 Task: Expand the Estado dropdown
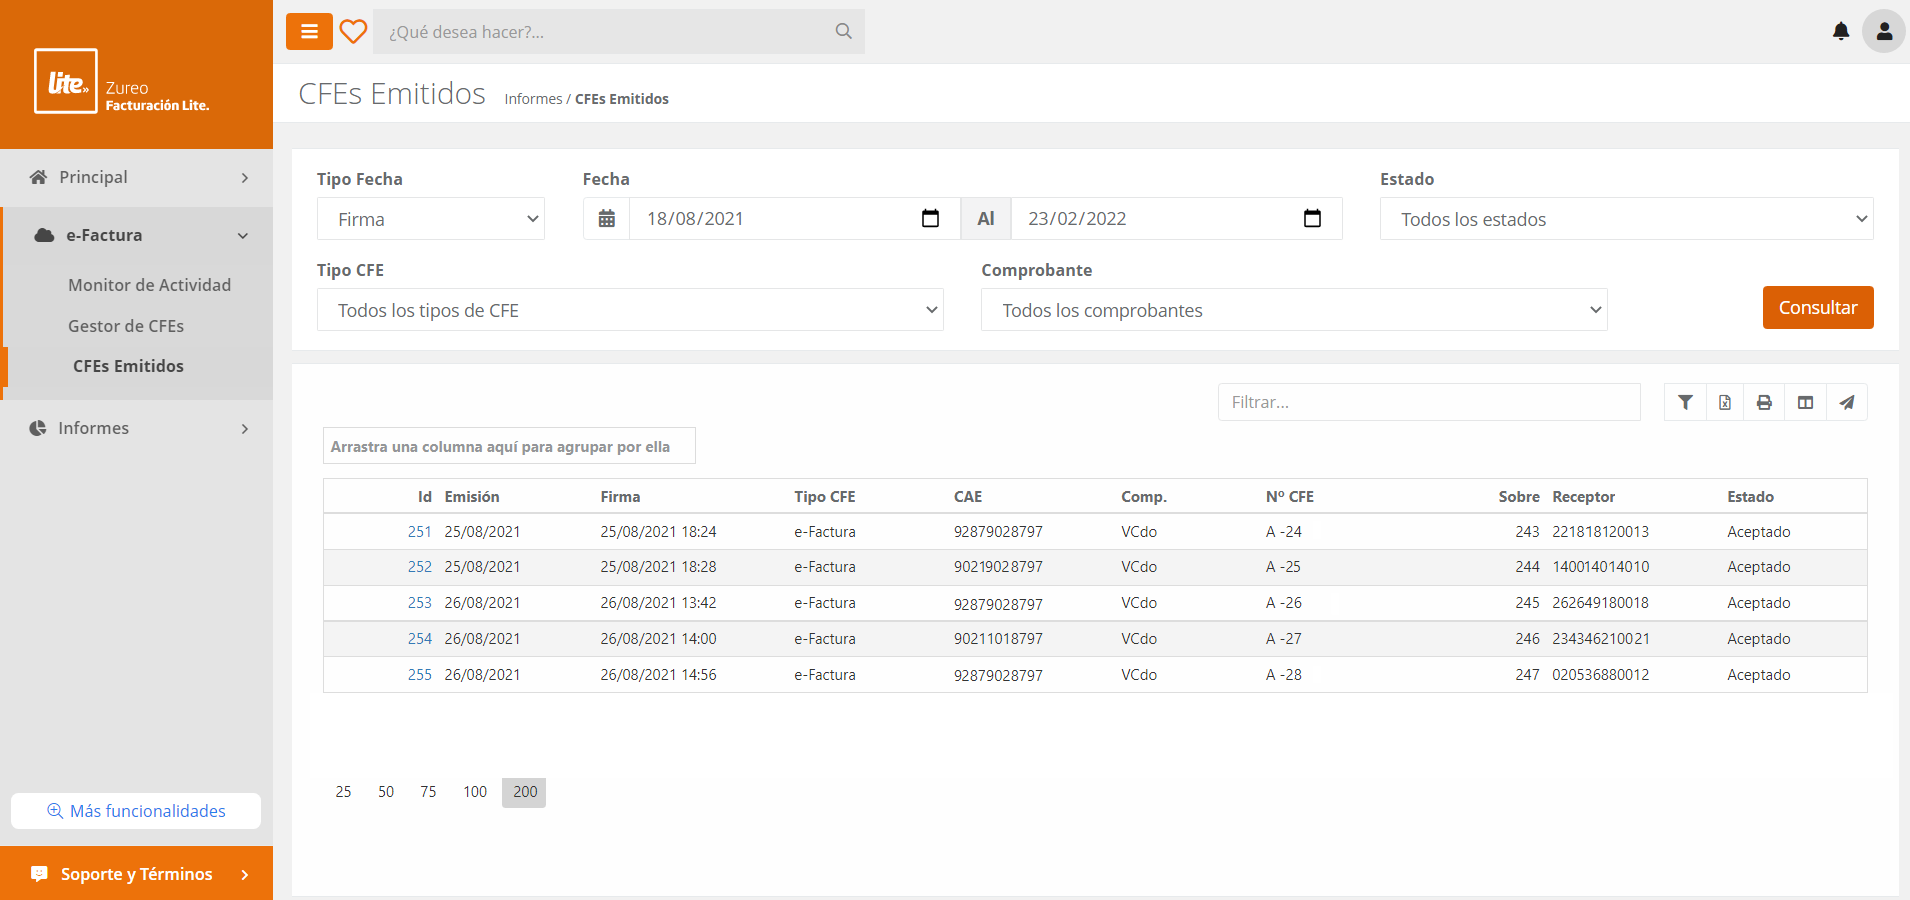click(1625, 219)
